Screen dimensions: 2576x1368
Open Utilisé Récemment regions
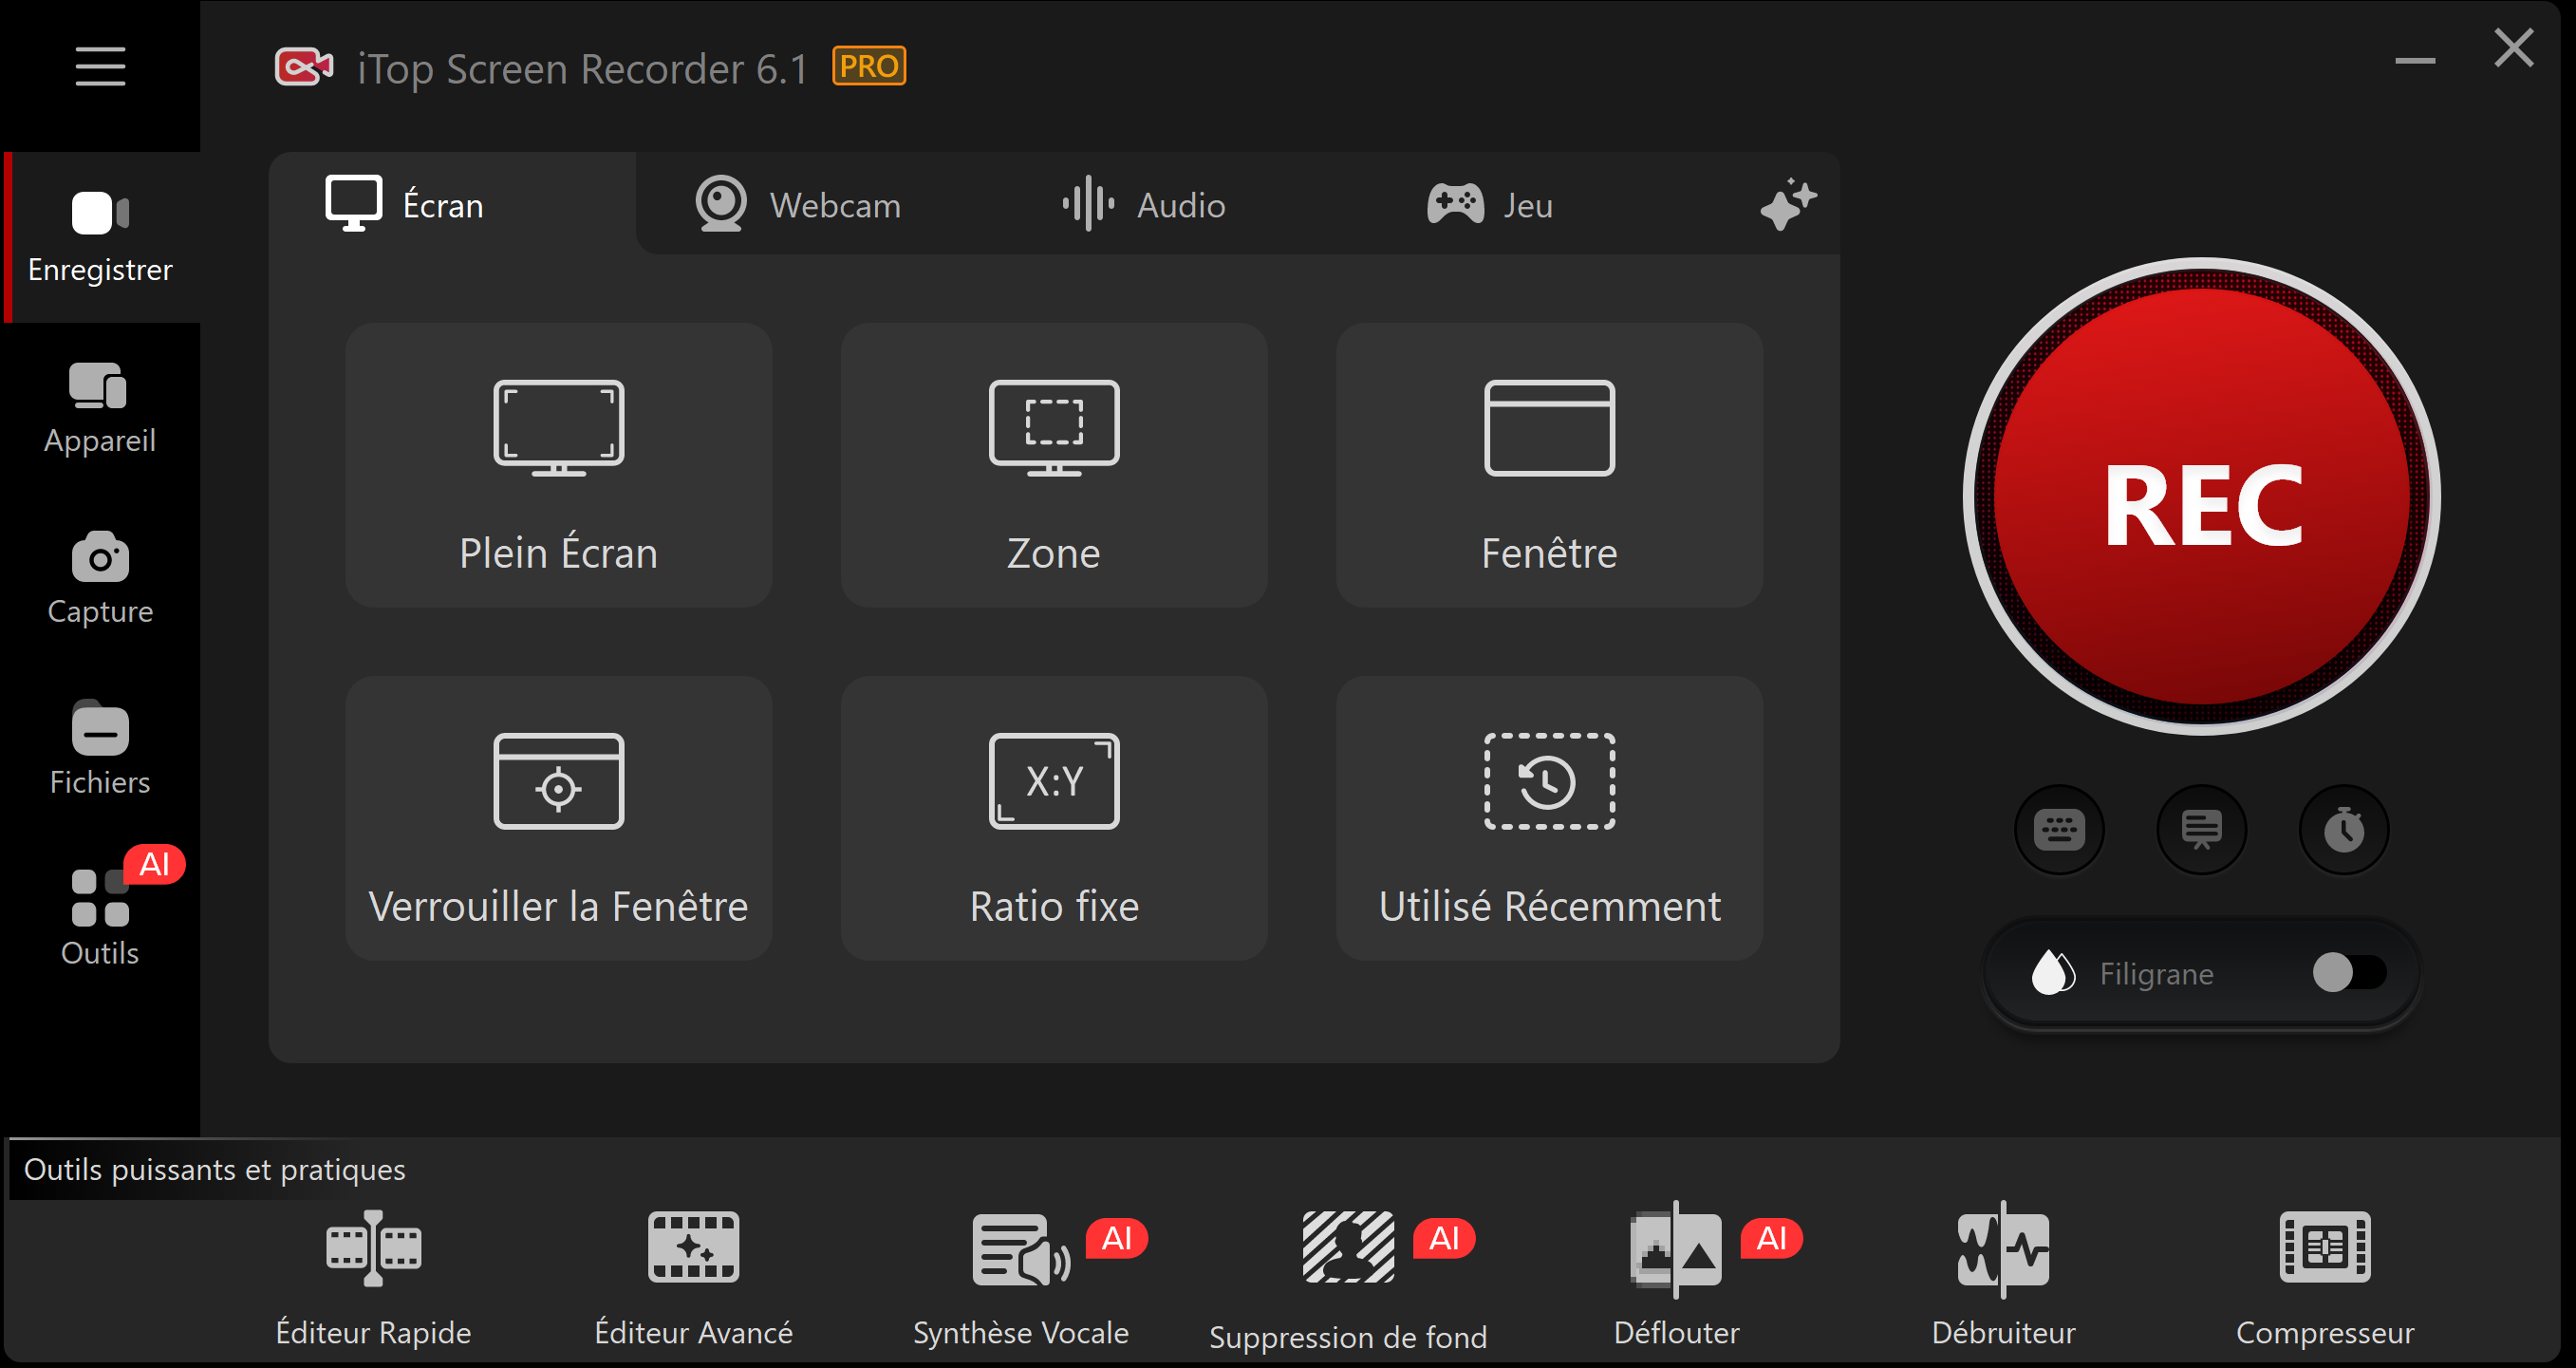coord(1548,818)
